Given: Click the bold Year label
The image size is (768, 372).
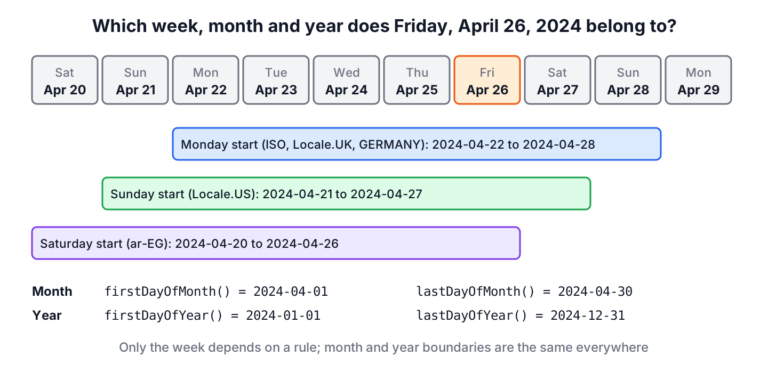Looking at the screenshot, I should click(47, 316).
